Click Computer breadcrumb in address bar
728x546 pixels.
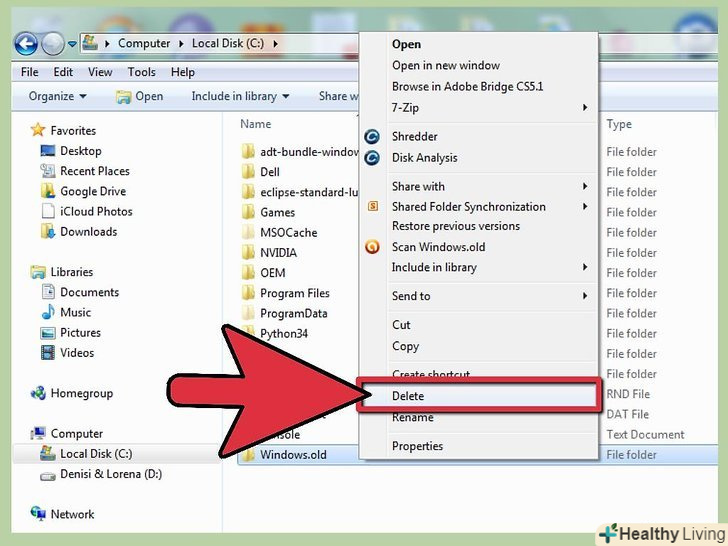pyautogui.click(x=144, y=43)
